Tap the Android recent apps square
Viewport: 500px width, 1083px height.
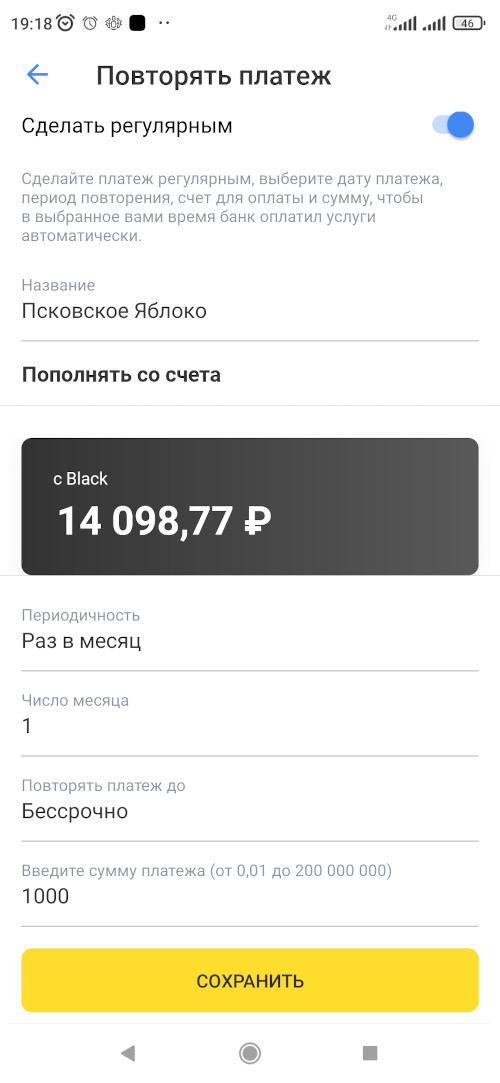tap(370, 1053)
